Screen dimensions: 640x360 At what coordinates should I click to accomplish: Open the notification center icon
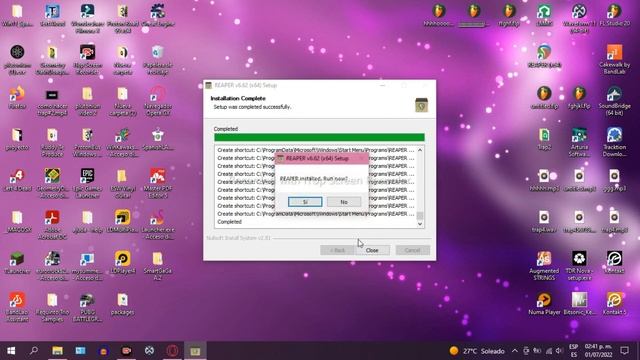624,351
